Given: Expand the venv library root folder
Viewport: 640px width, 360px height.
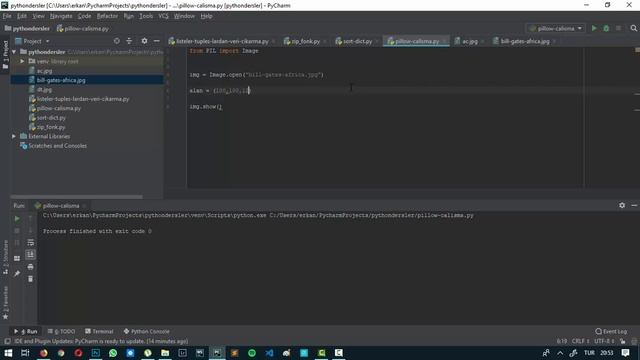Looking at the screenshot, I should click(22, 61).
